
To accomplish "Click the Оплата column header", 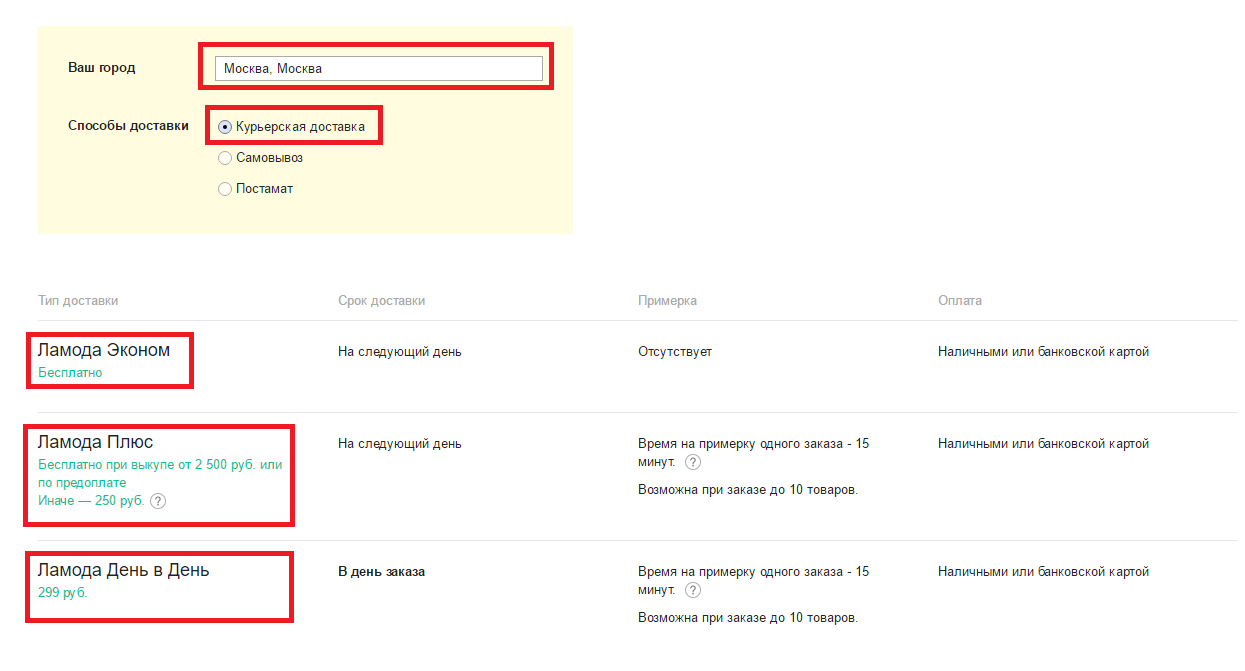I will pyautogui.click(x=960, y=300).
